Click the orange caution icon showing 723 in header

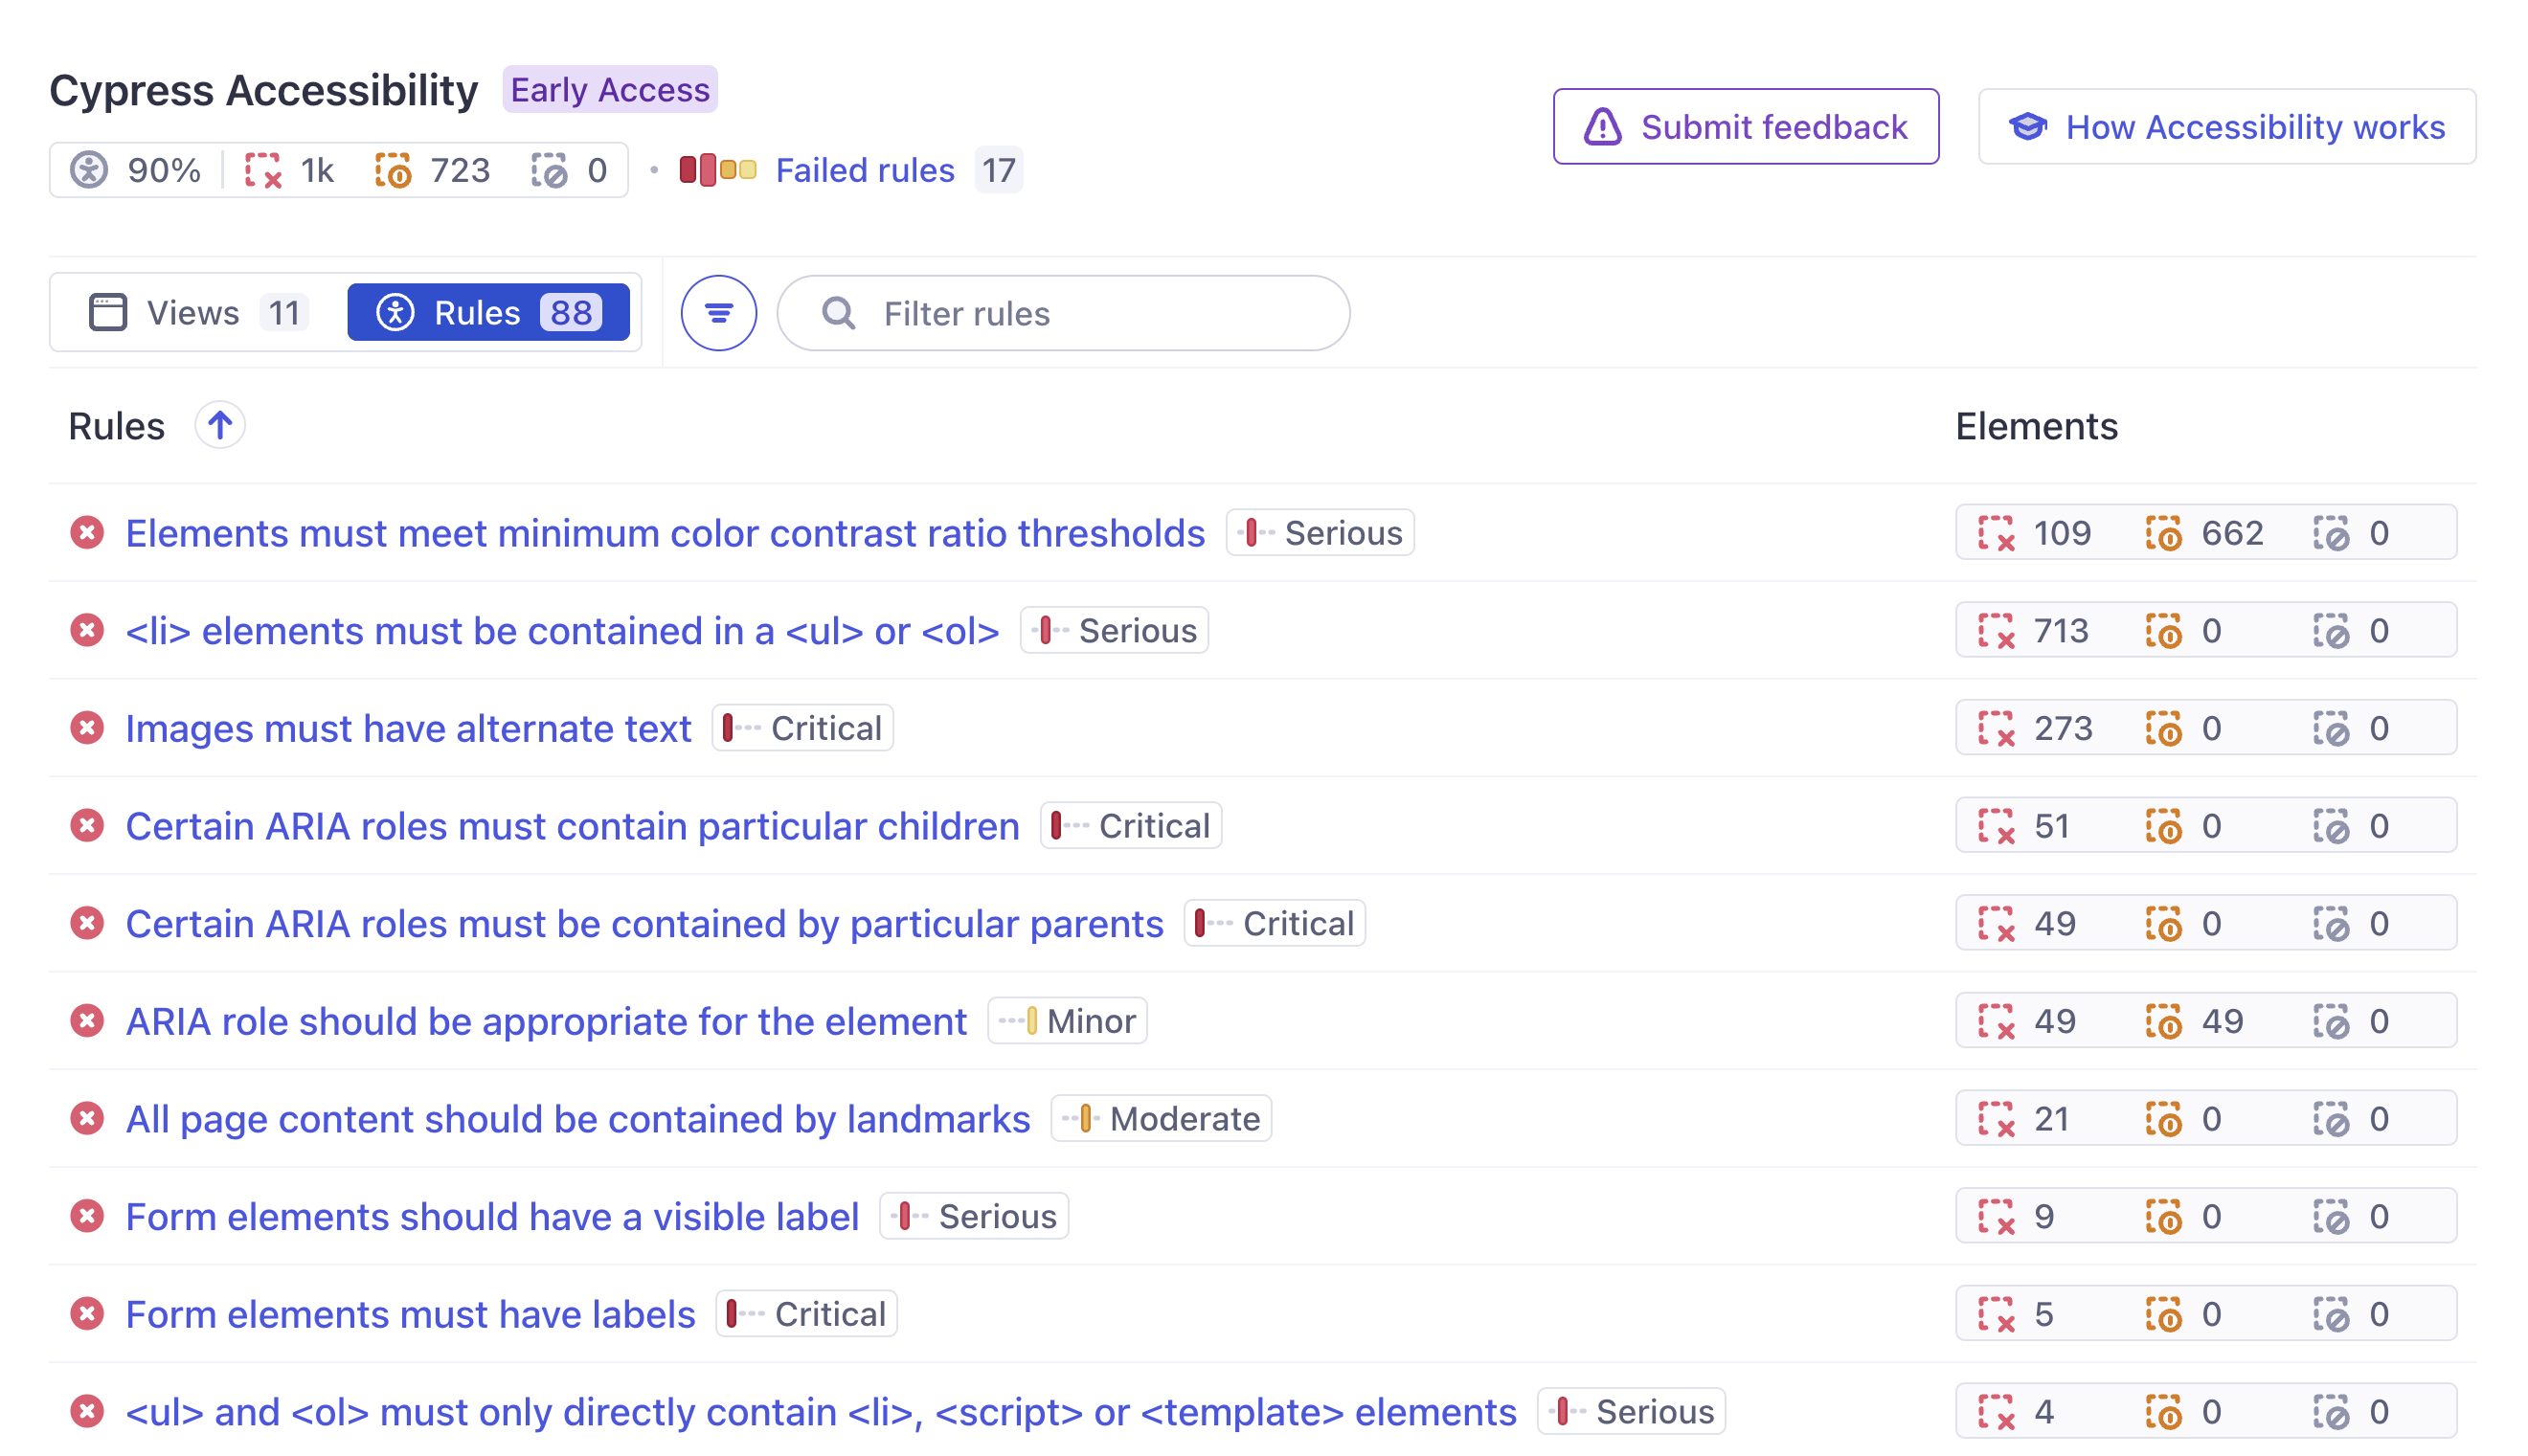click(394, 170)
